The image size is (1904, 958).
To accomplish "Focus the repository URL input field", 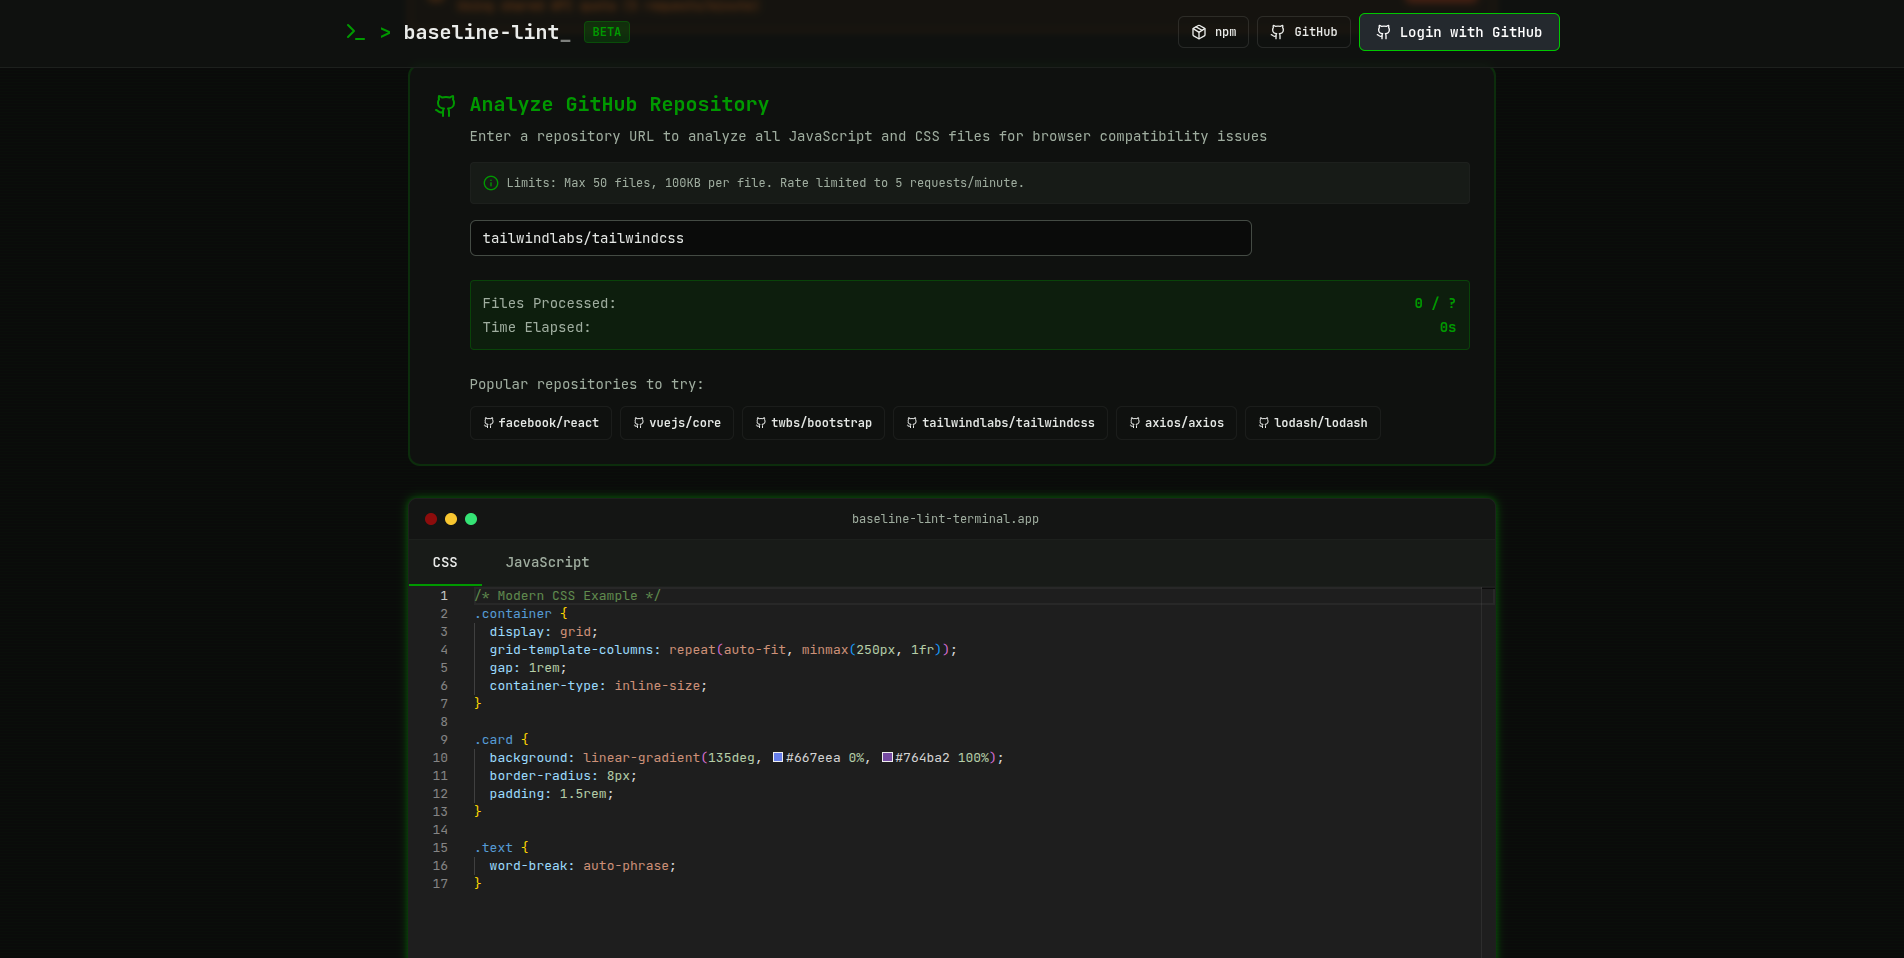I will coord(860,238).
